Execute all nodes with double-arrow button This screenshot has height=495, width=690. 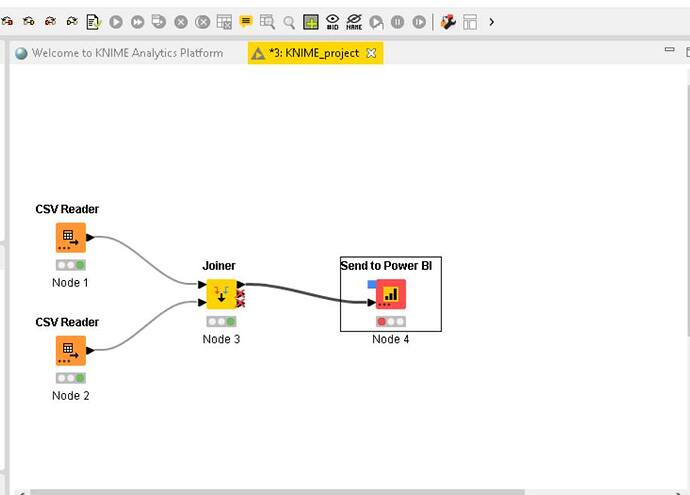[137, 22]
